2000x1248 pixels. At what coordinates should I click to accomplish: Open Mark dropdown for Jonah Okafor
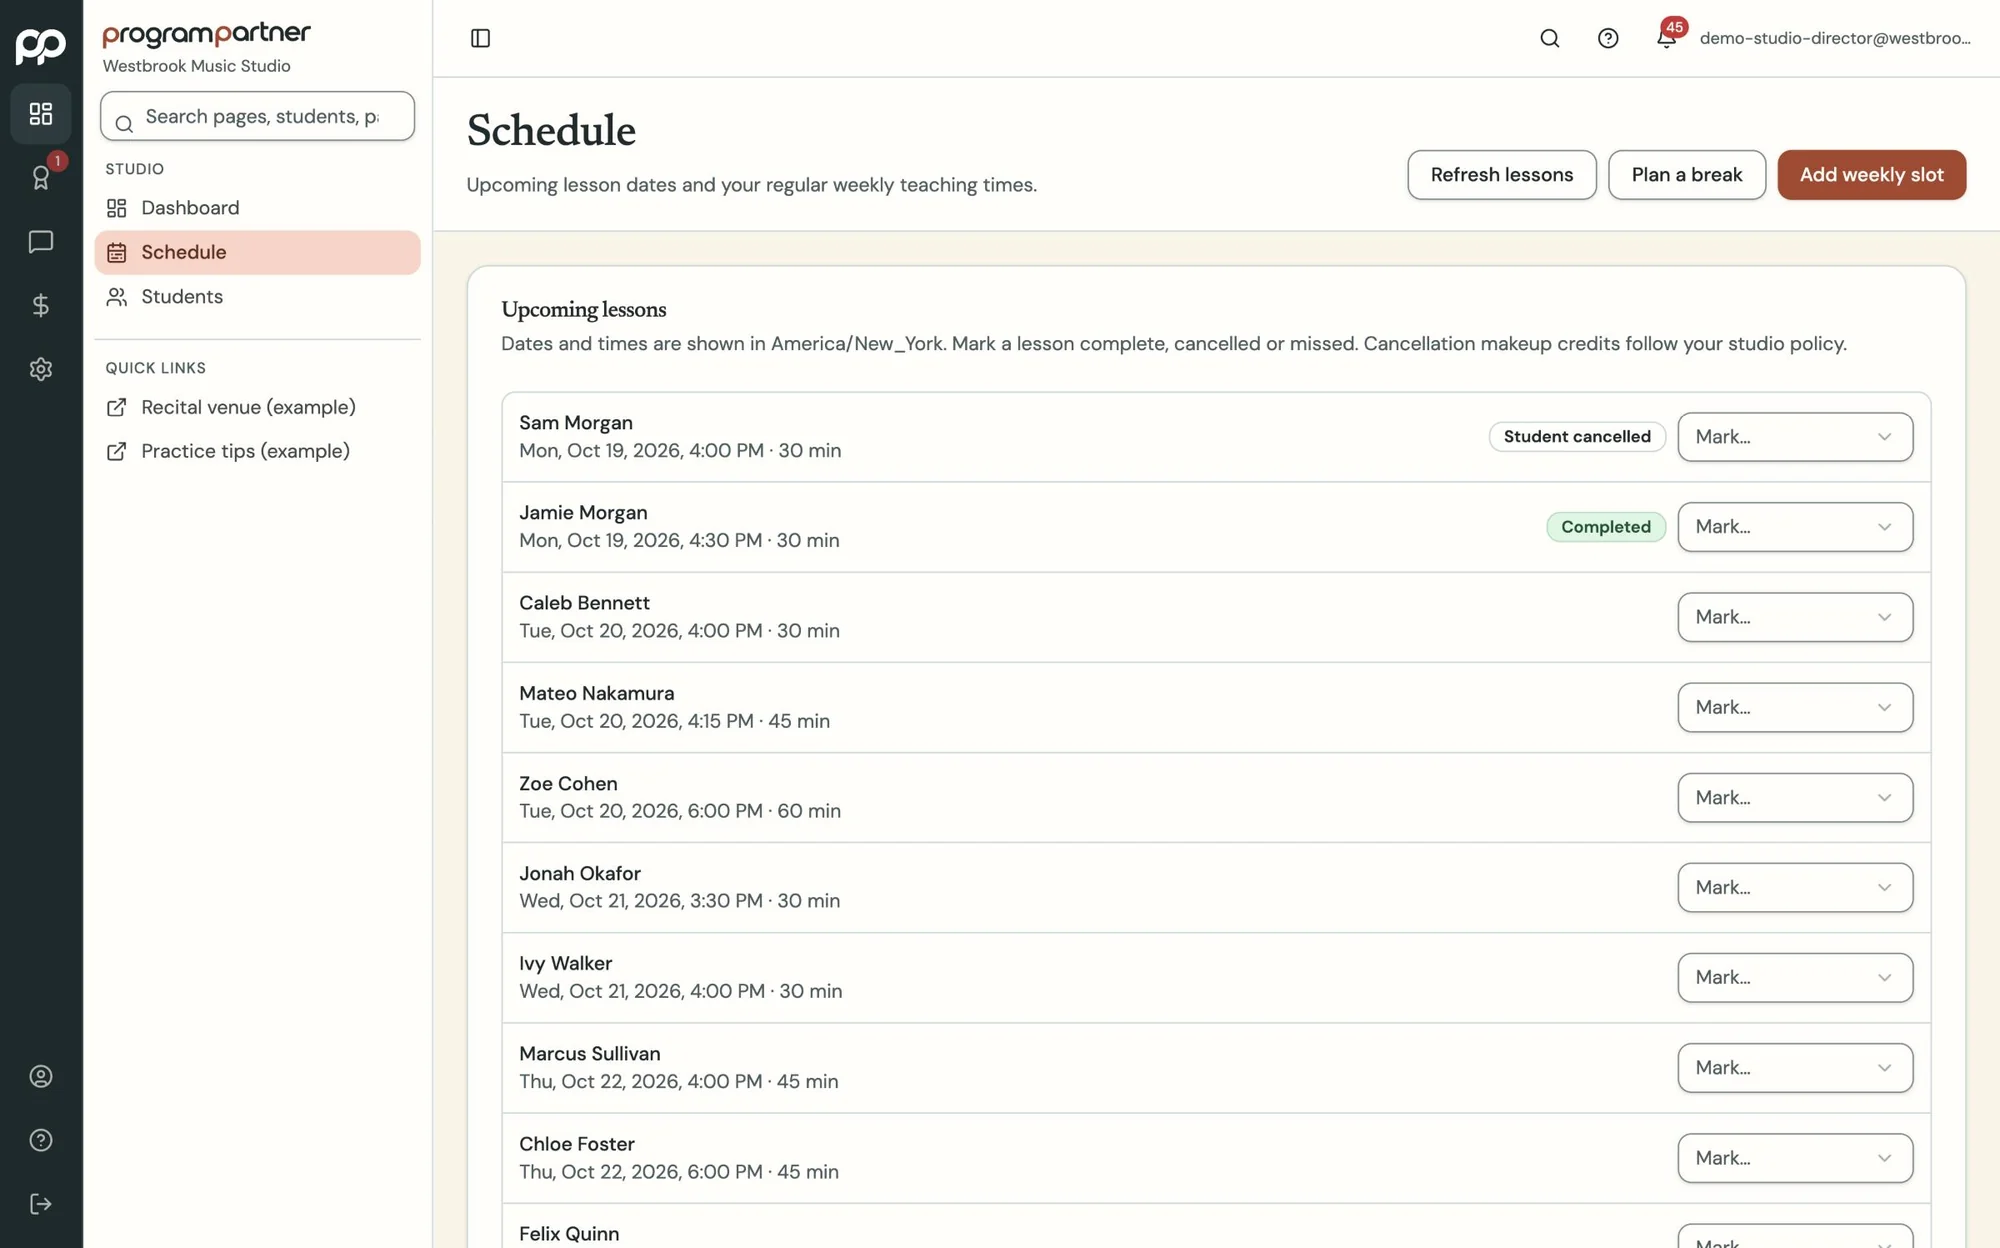click(1795, 887)
